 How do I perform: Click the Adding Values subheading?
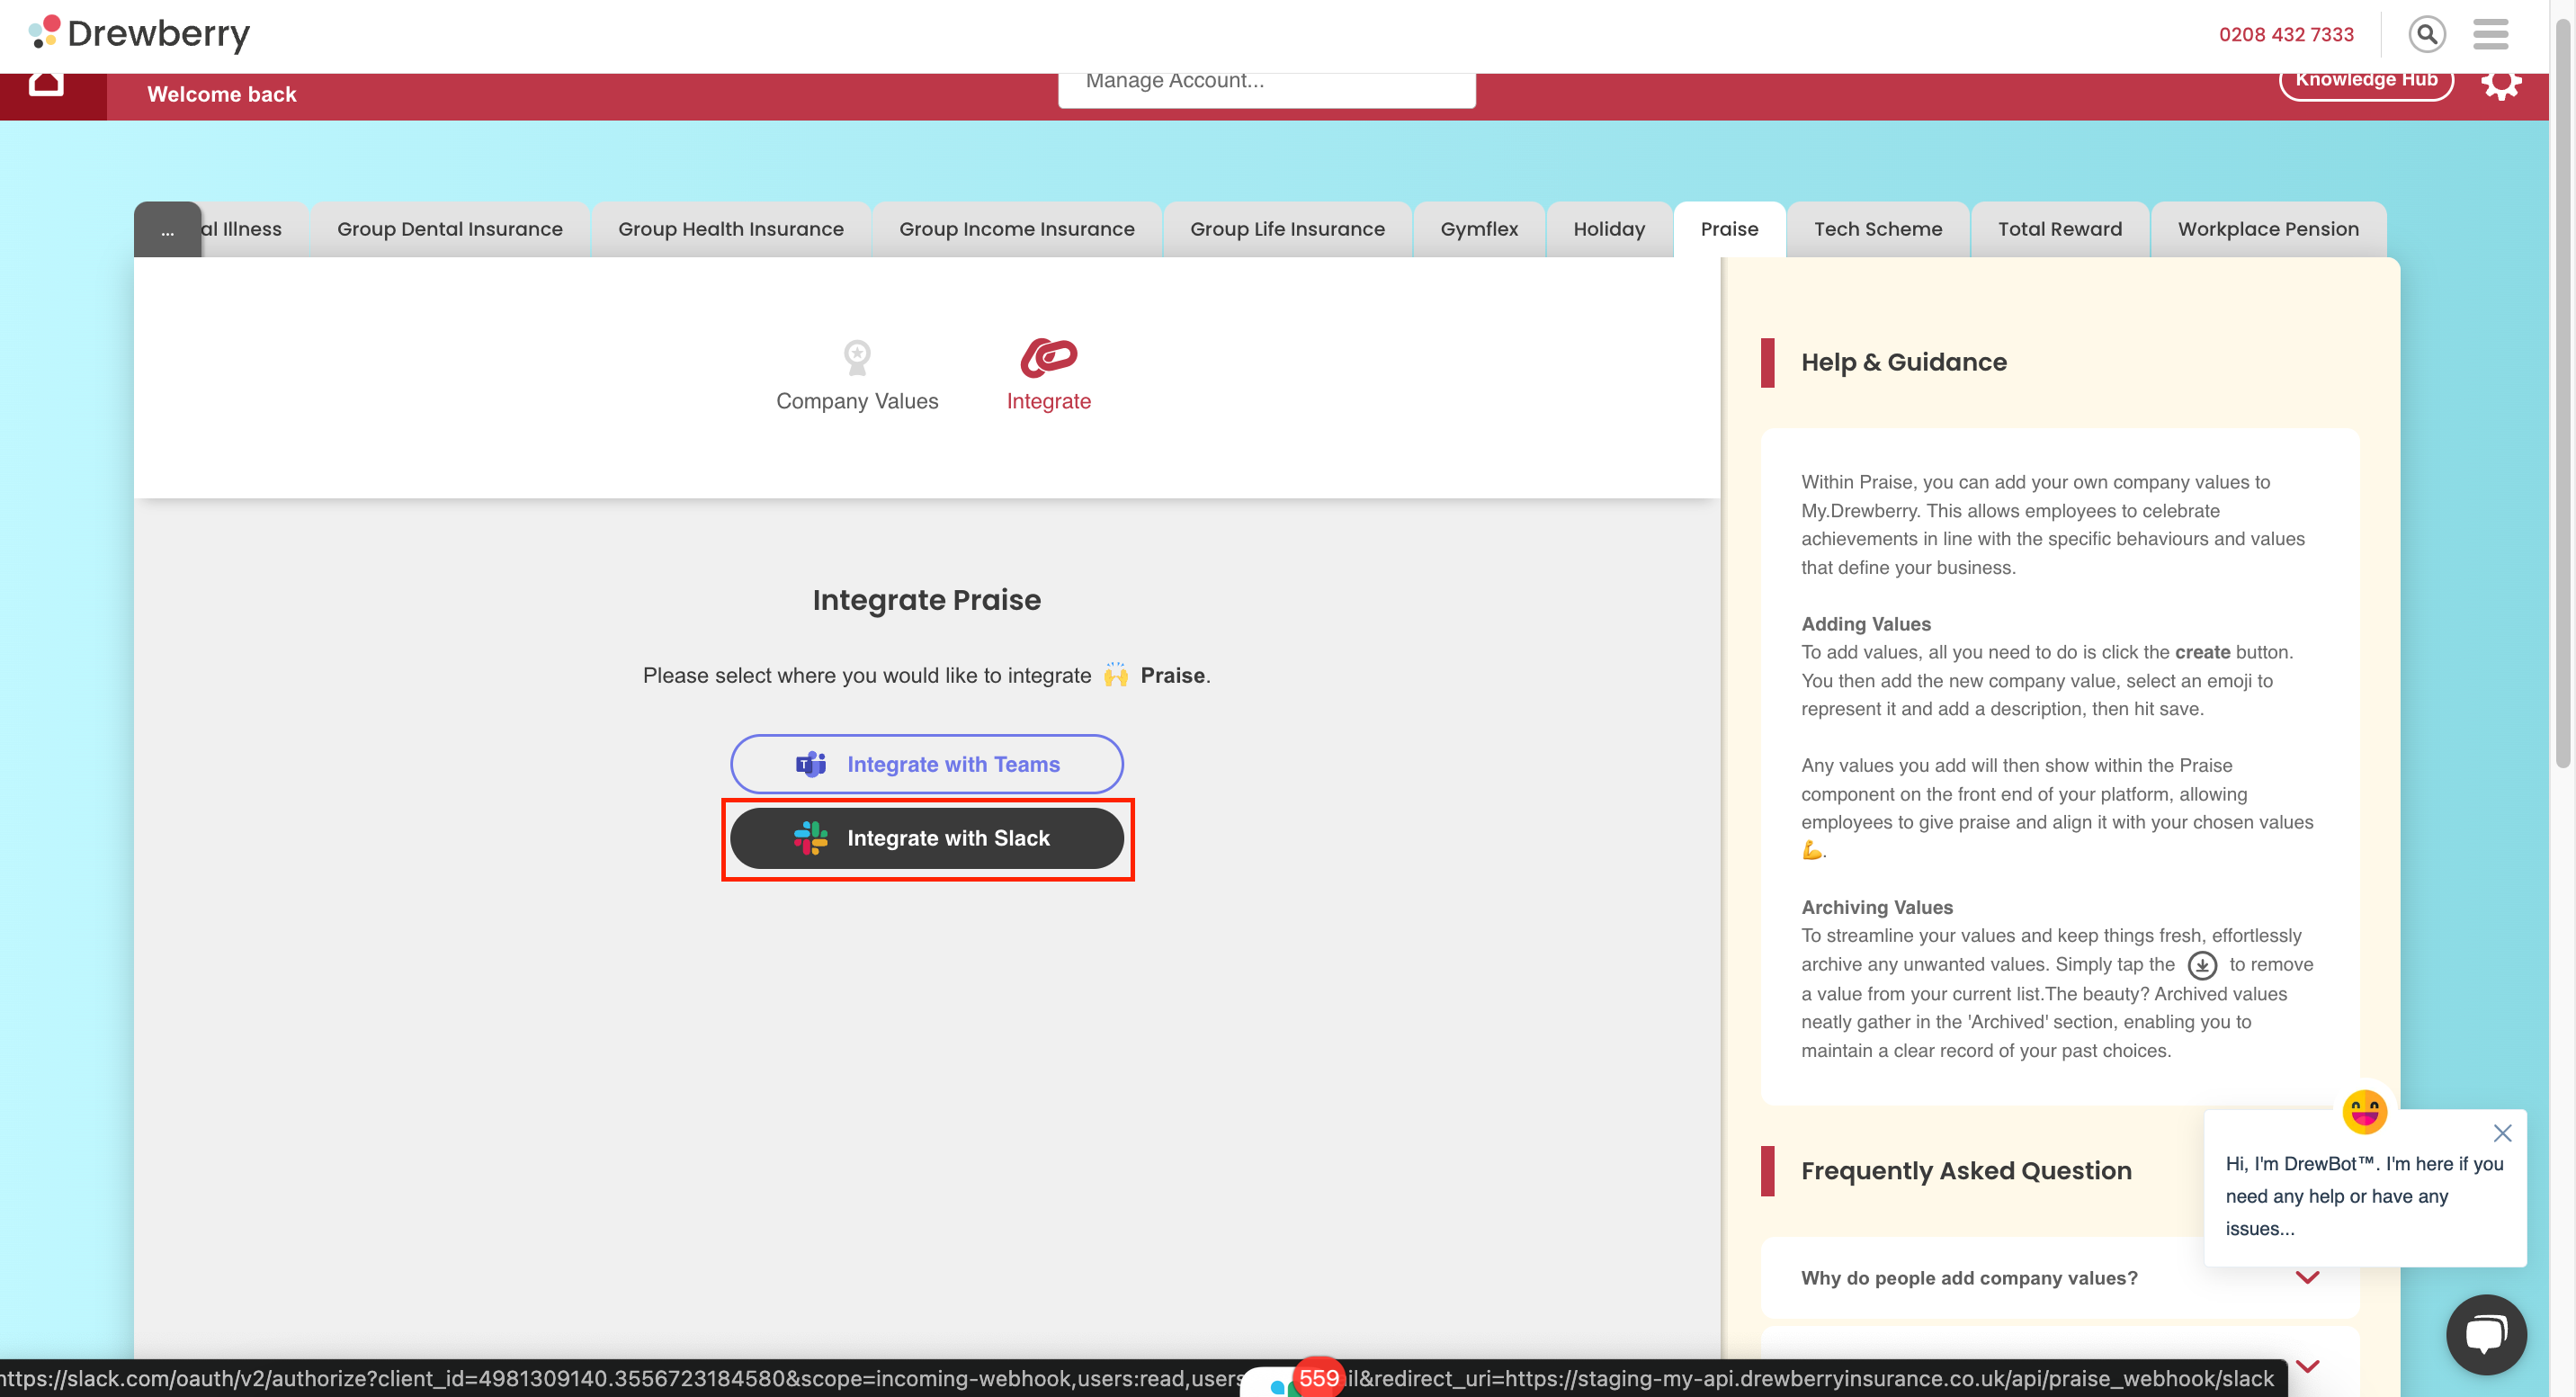pyautogui.click(x=1866, y=624)
